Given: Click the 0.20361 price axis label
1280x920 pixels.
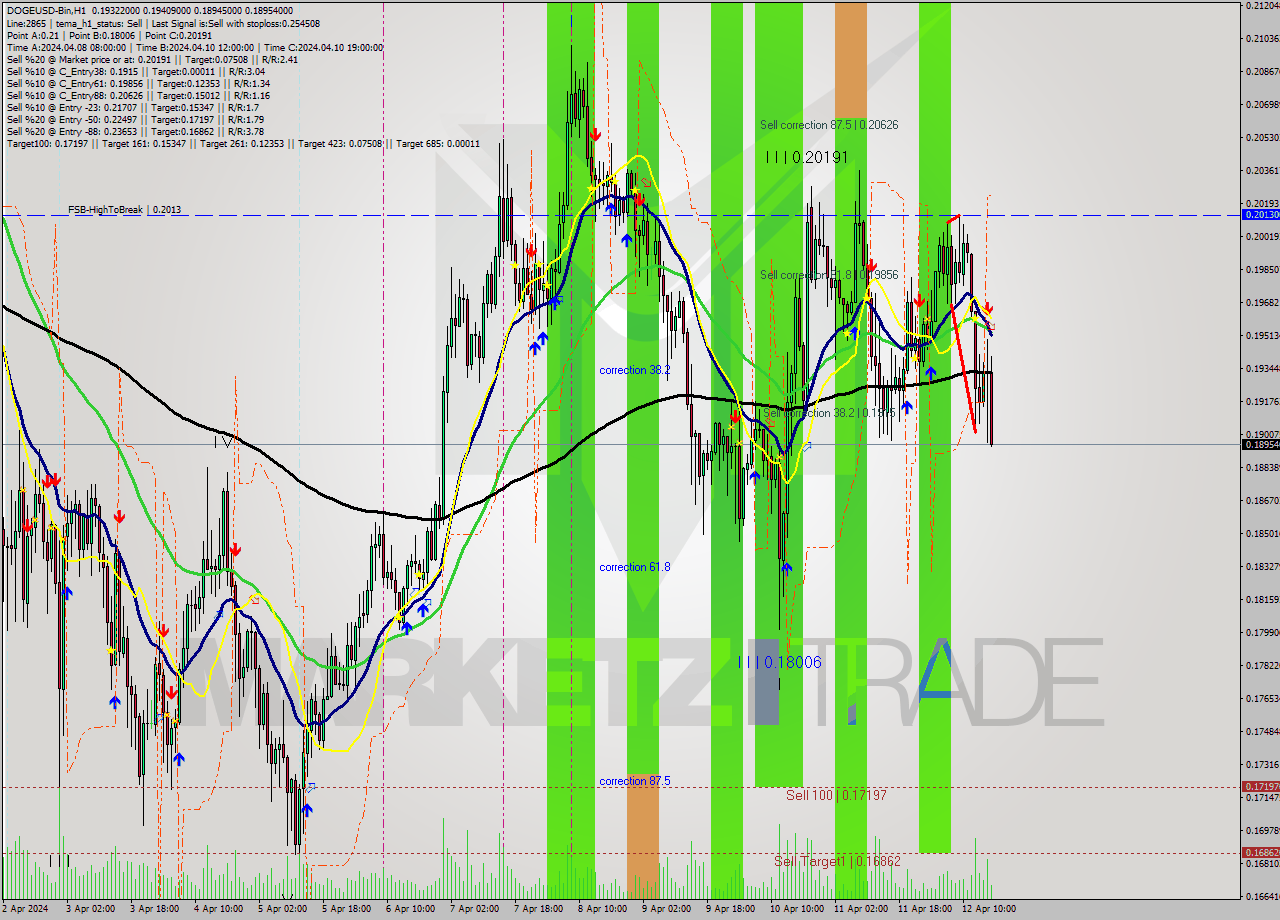Looking at the screenshot, I should [1262, 171].
